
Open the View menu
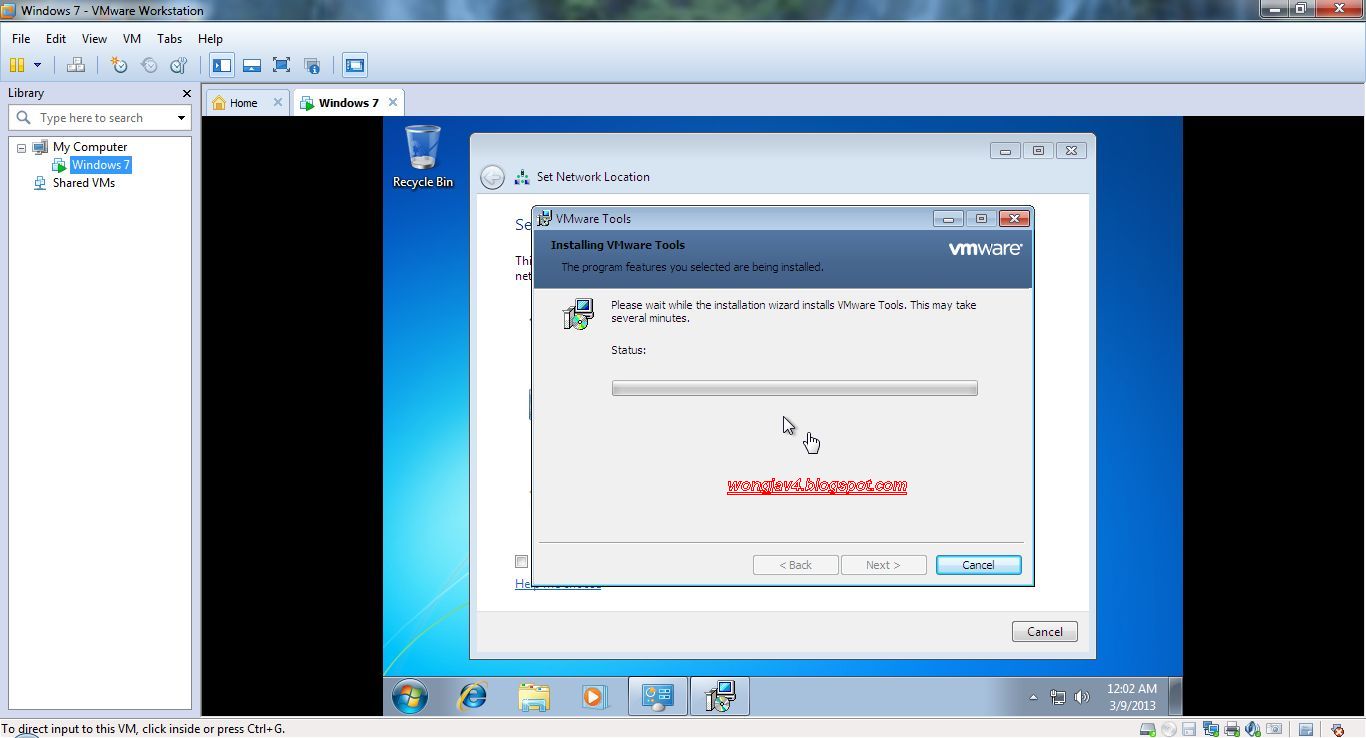[x=94, y=39]
